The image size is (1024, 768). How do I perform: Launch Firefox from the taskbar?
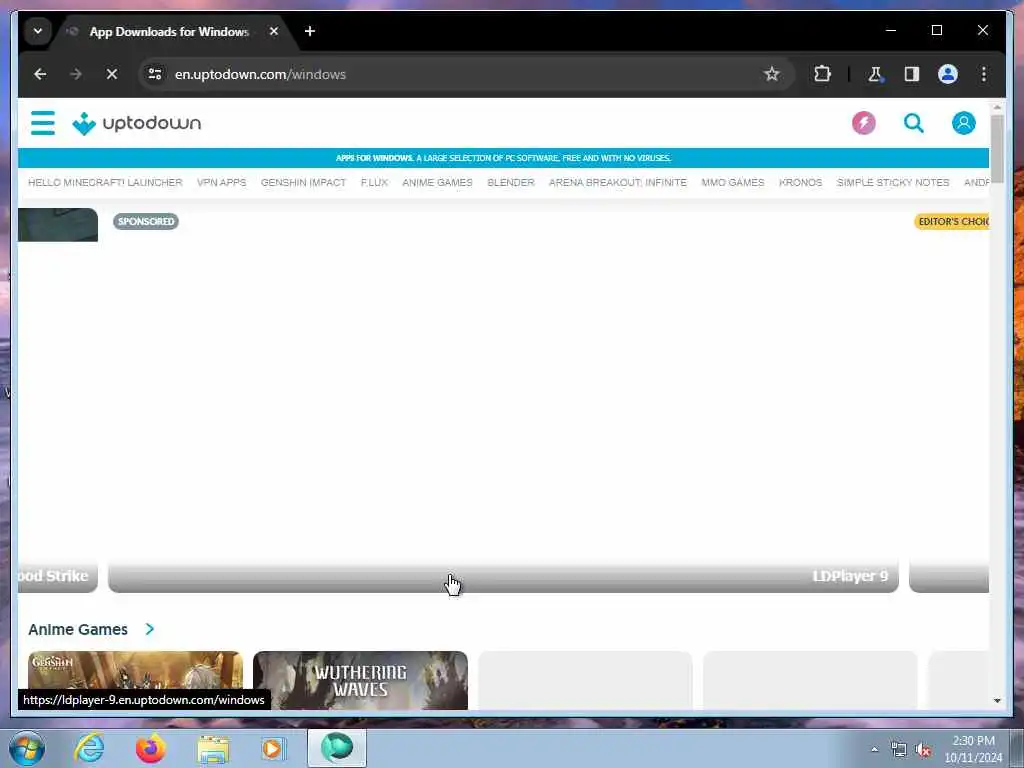coord(150,748)
